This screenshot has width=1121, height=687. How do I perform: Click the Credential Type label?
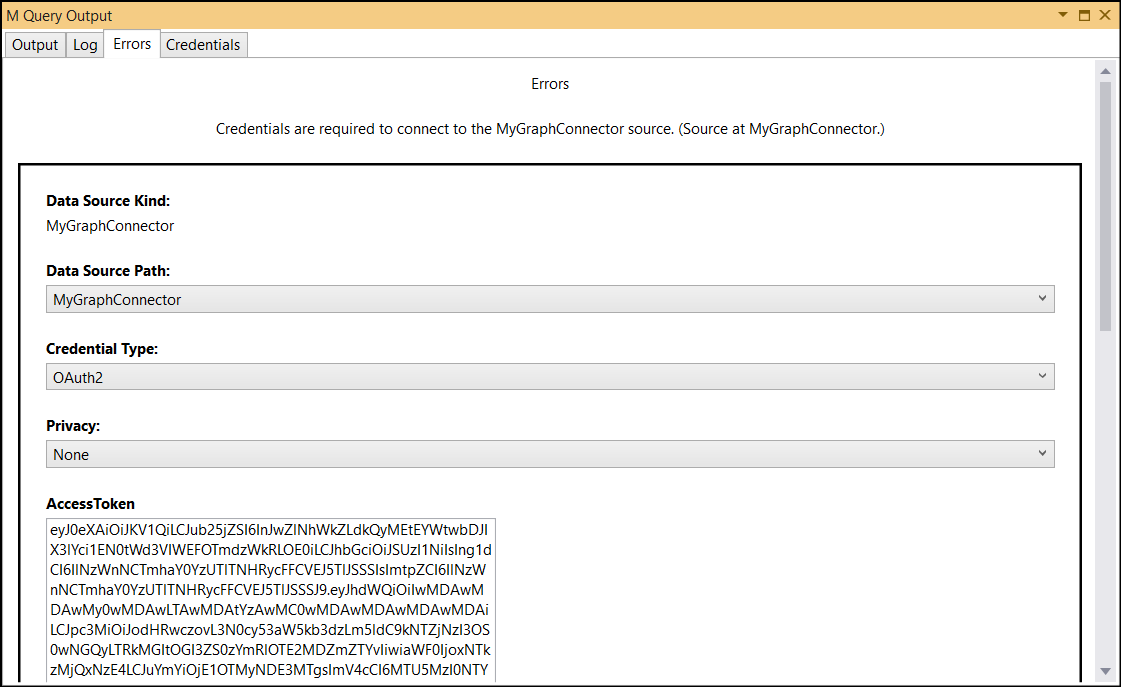(102, 349)
